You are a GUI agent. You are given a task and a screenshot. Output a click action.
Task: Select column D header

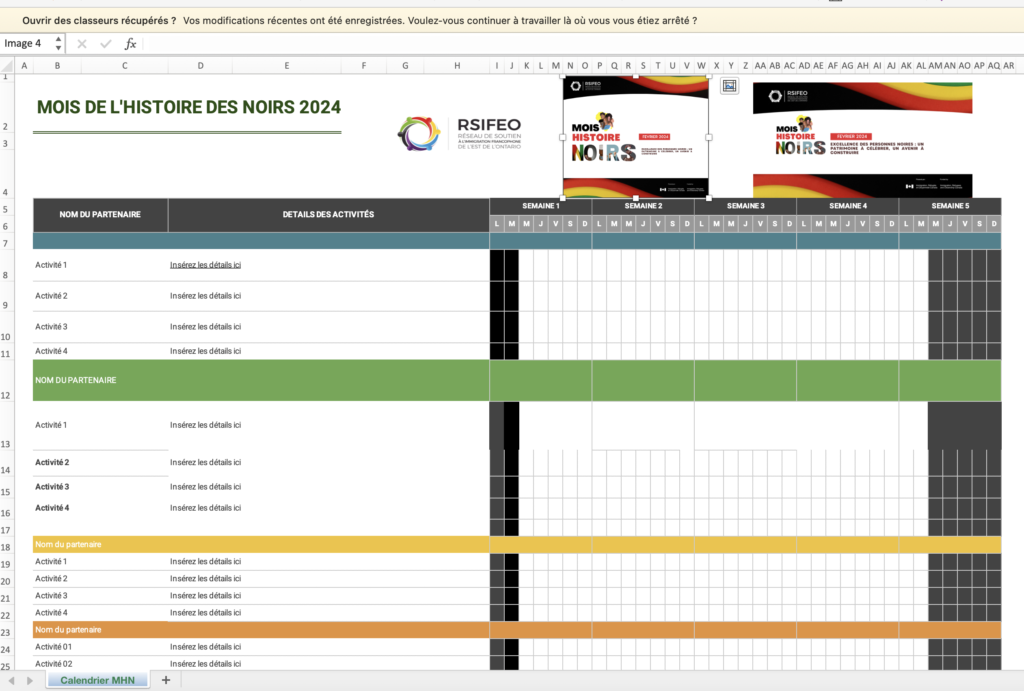200,66
